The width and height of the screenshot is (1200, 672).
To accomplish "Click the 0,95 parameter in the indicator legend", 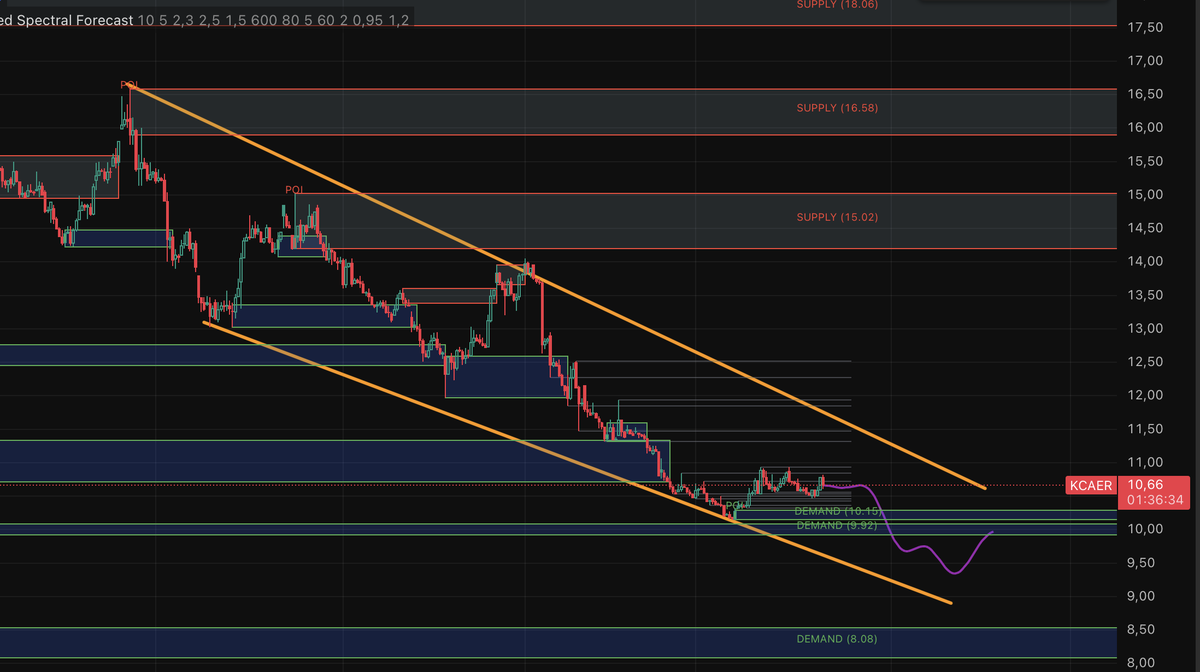I will pos(367,20).
